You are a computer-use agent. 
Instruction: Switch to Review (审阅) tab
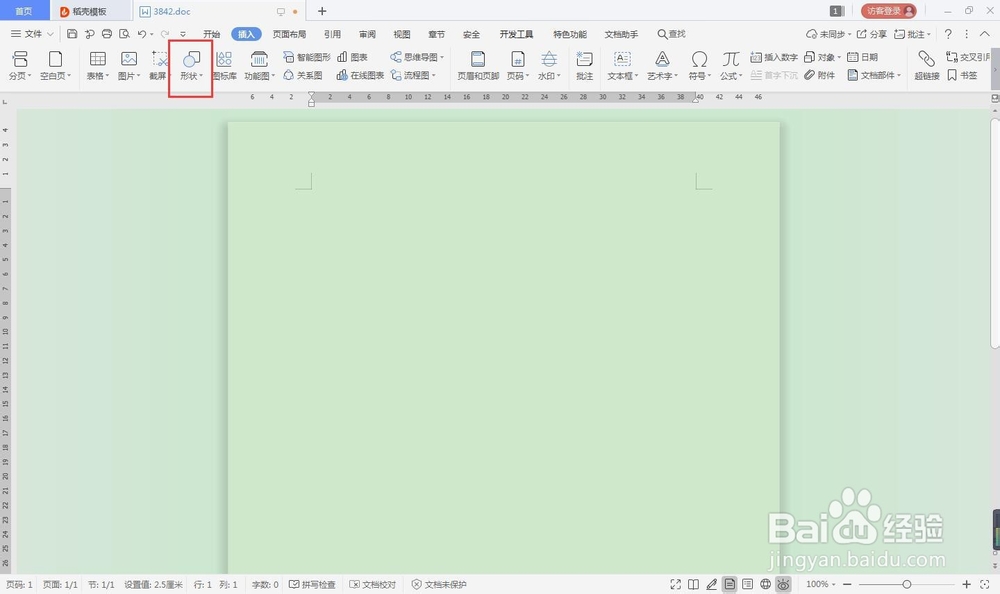tap(367, 34)
